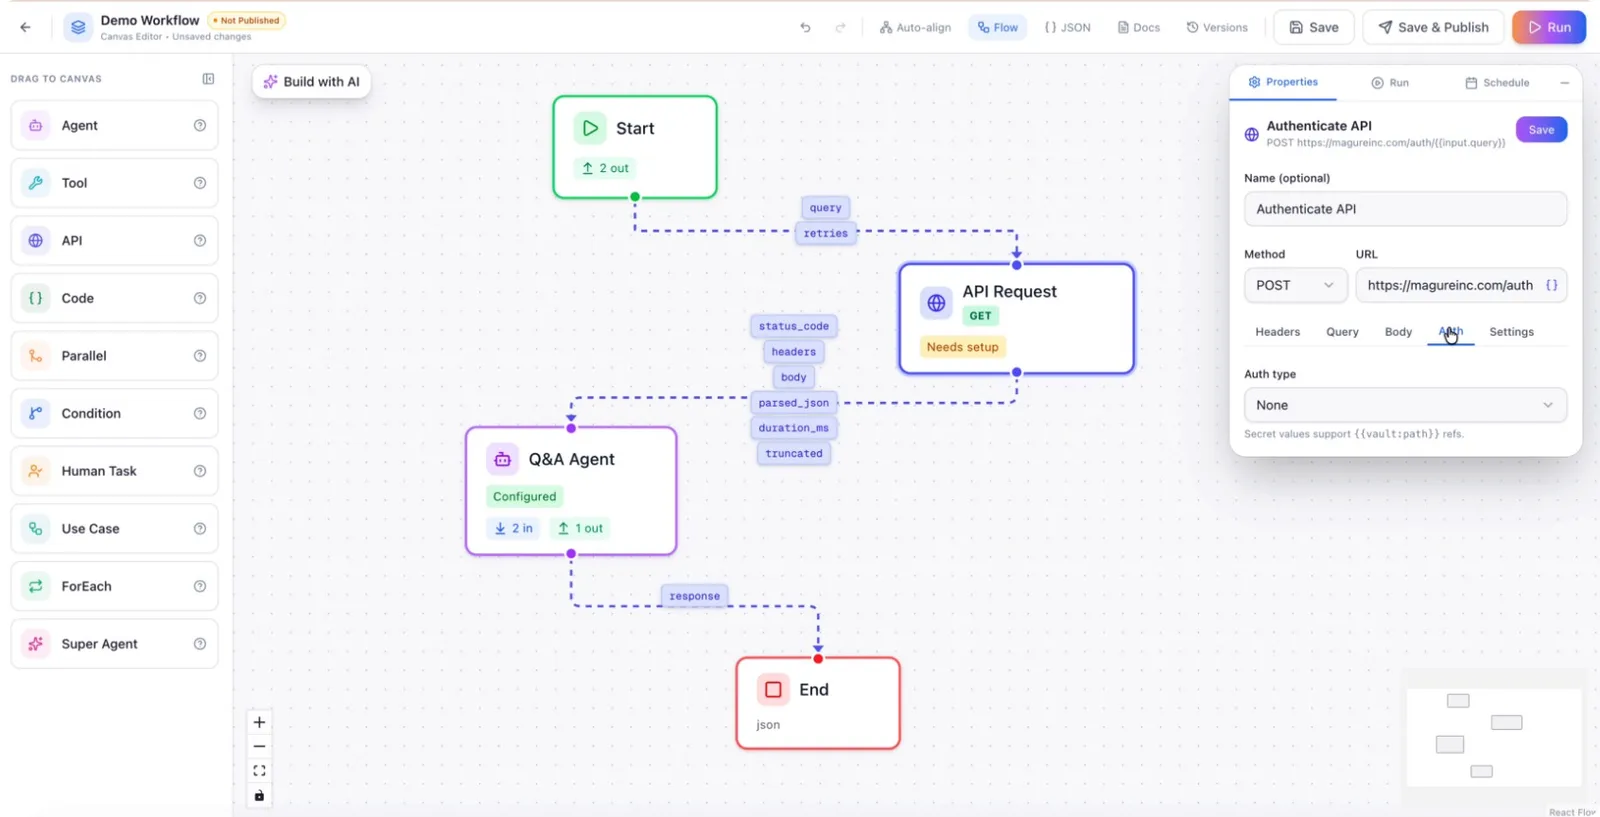Open help for the Tool item

tap(200, 183)
